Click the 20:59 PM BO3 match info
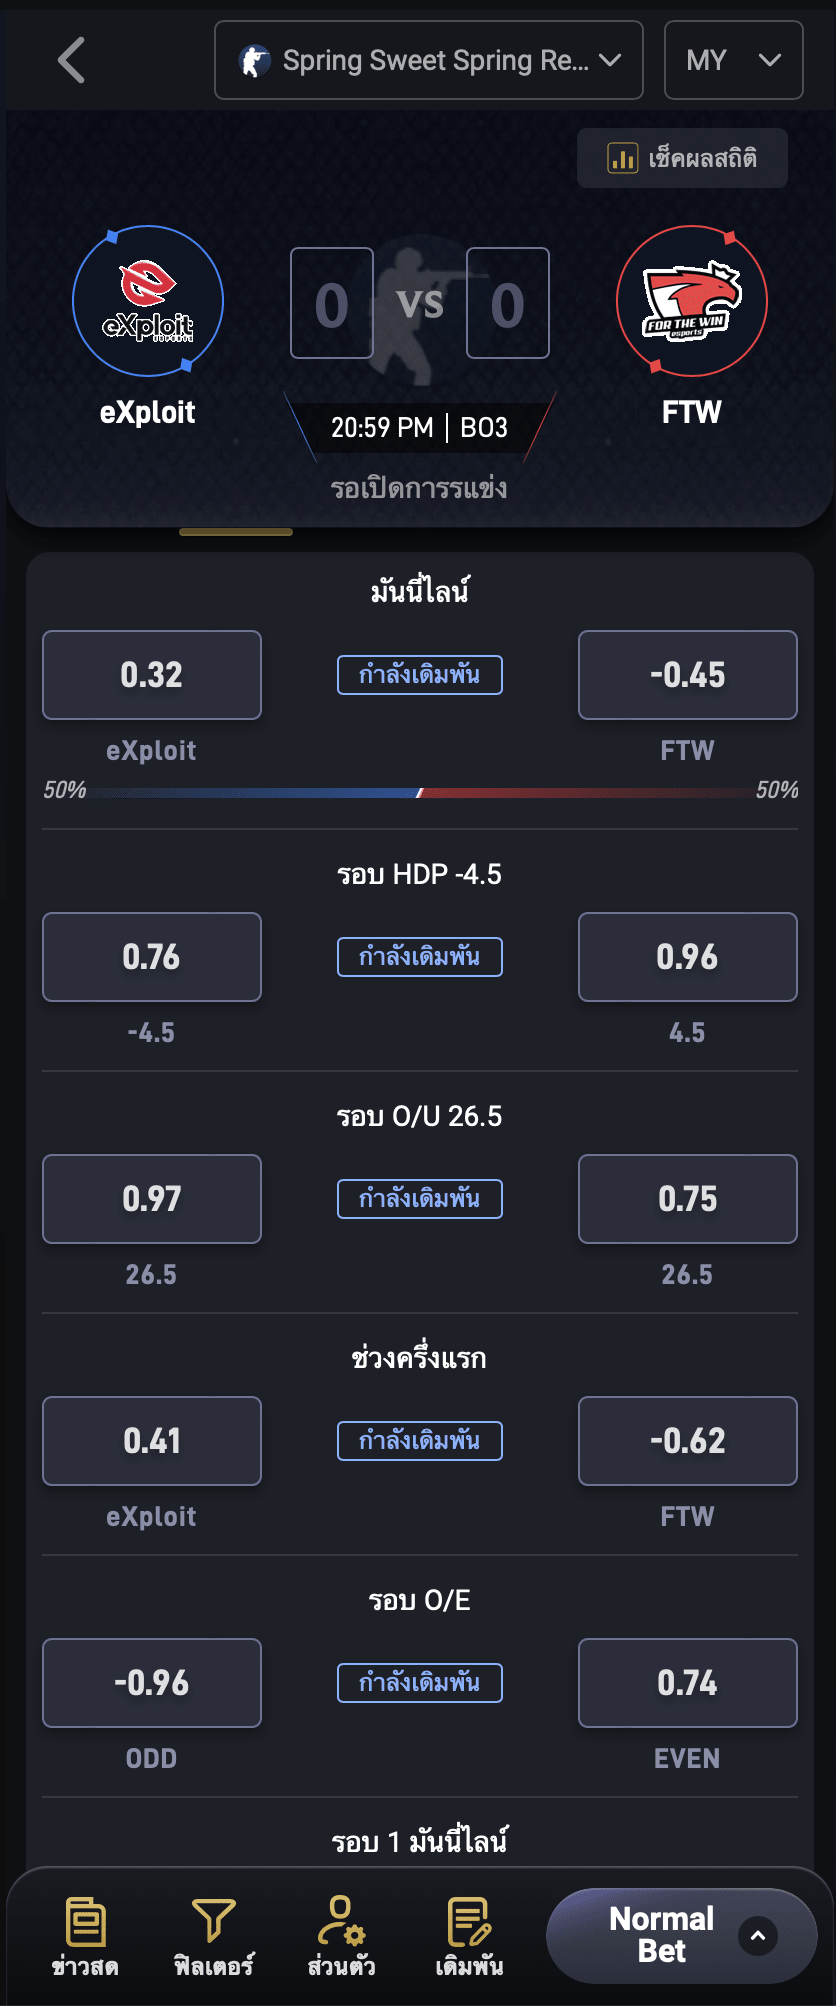 pyautogui.click(x=420, y=428)
